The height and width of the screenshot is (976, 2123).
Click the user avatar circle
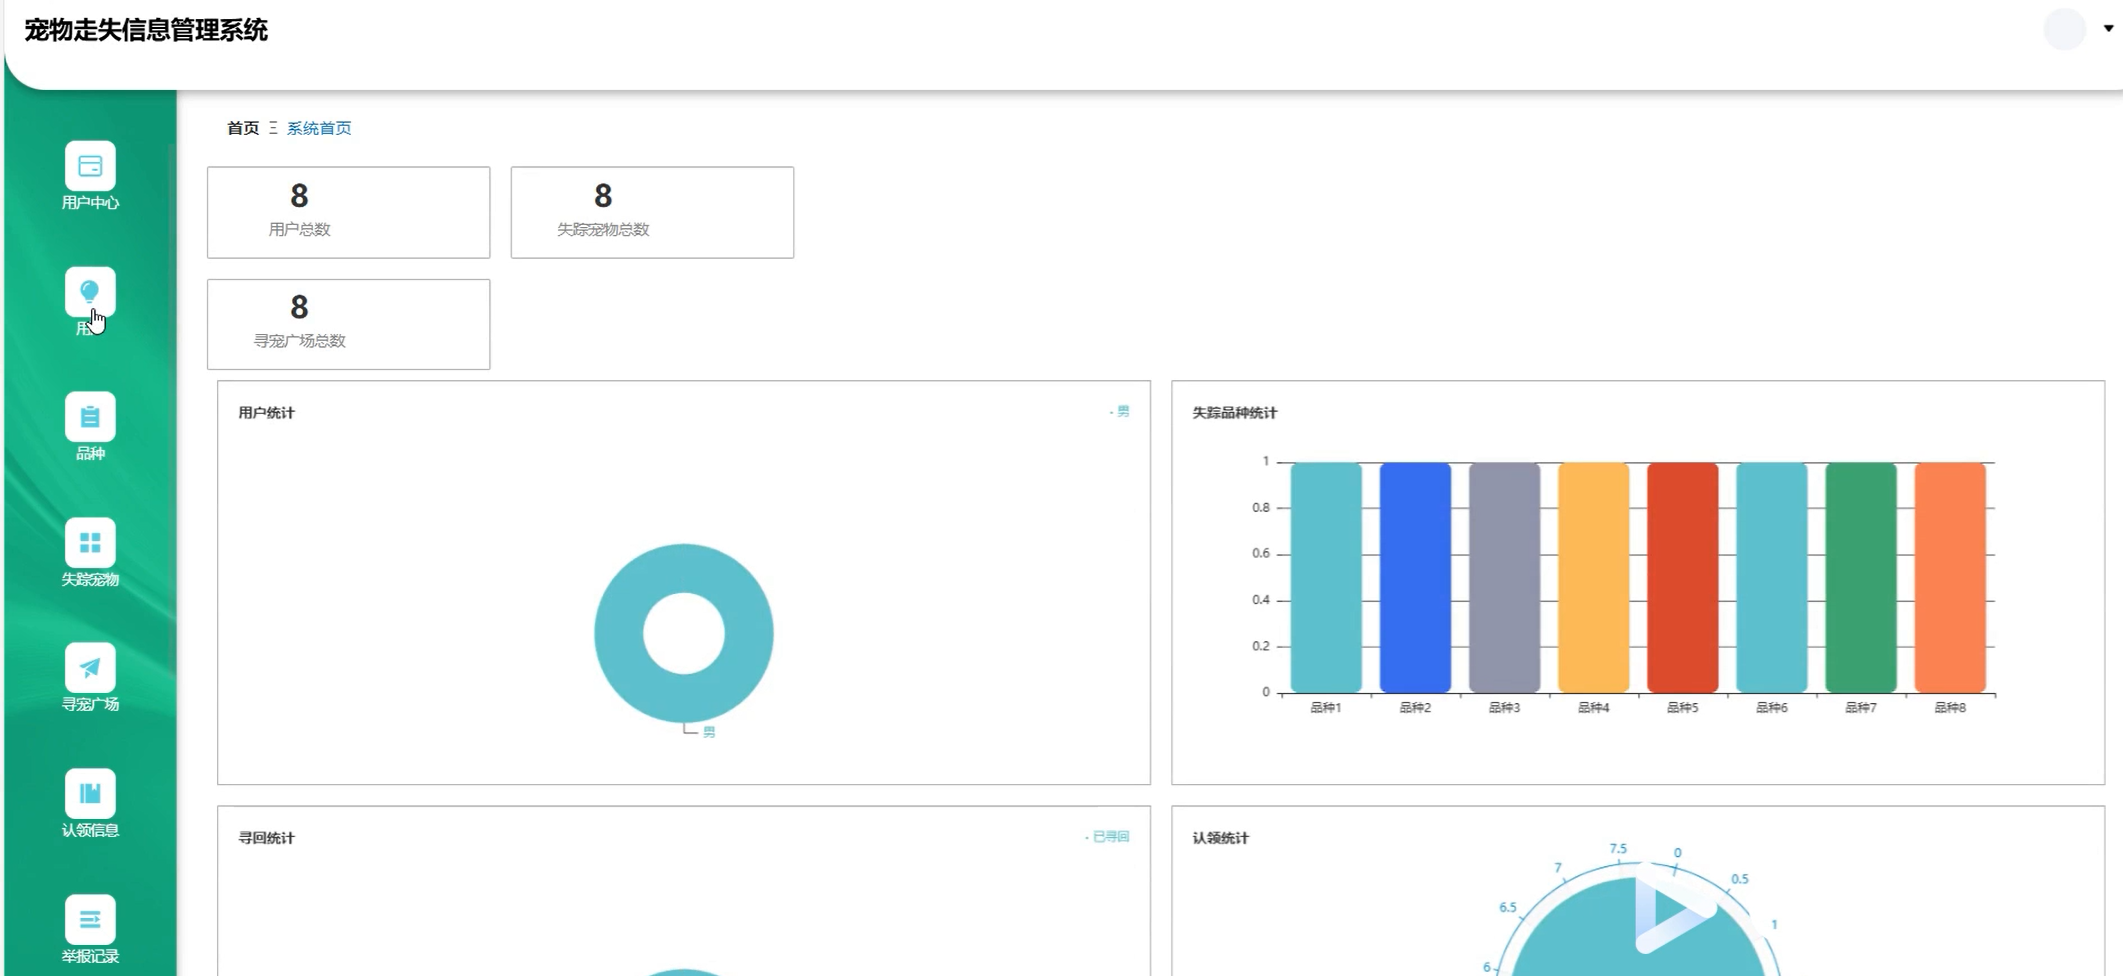click(2064, 29)
